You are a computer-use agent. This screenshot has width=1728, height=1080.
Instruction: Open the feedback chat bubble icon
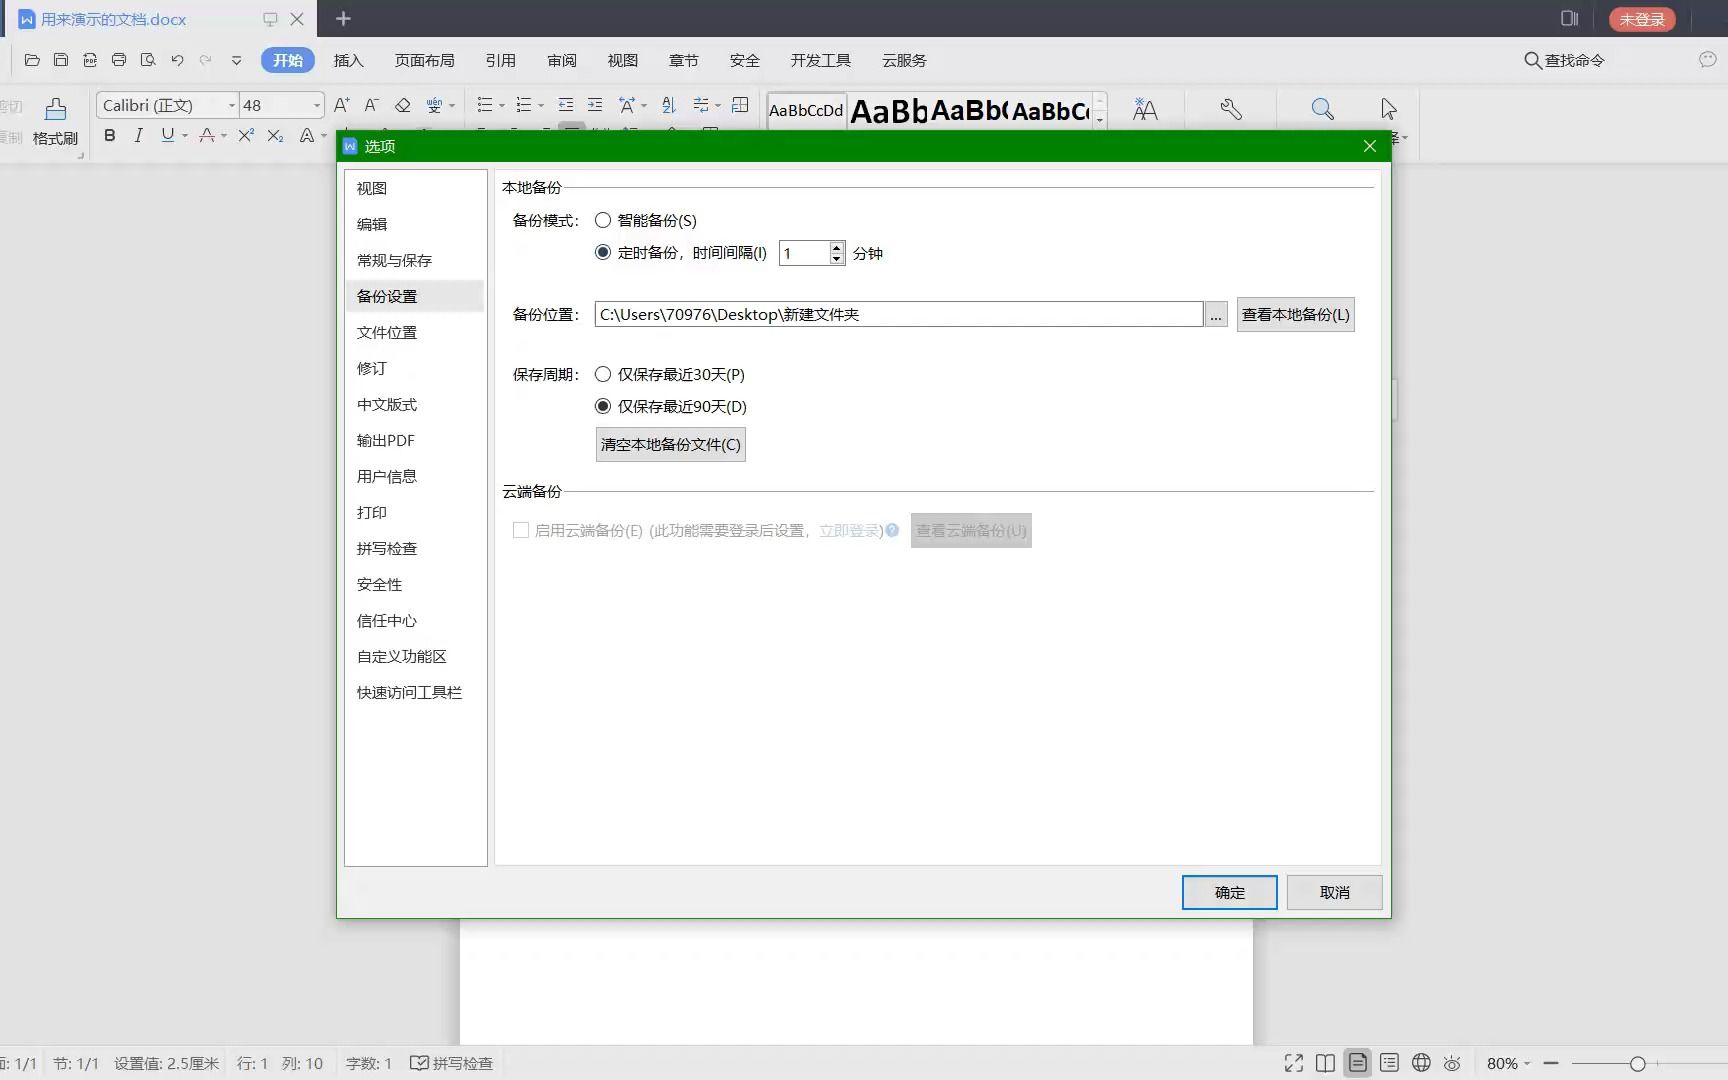tap(1707, 60)
